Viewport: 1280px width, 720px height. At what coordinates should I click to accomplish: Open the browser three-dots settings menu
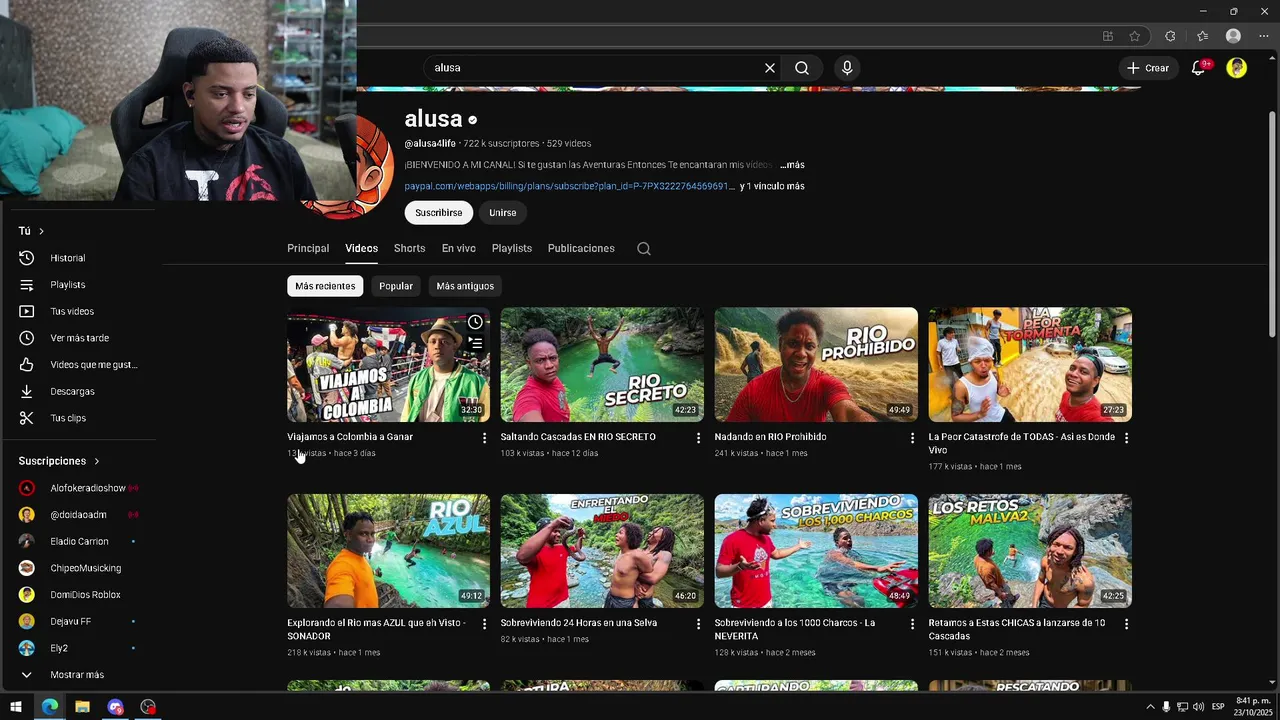click(1264, 36)
